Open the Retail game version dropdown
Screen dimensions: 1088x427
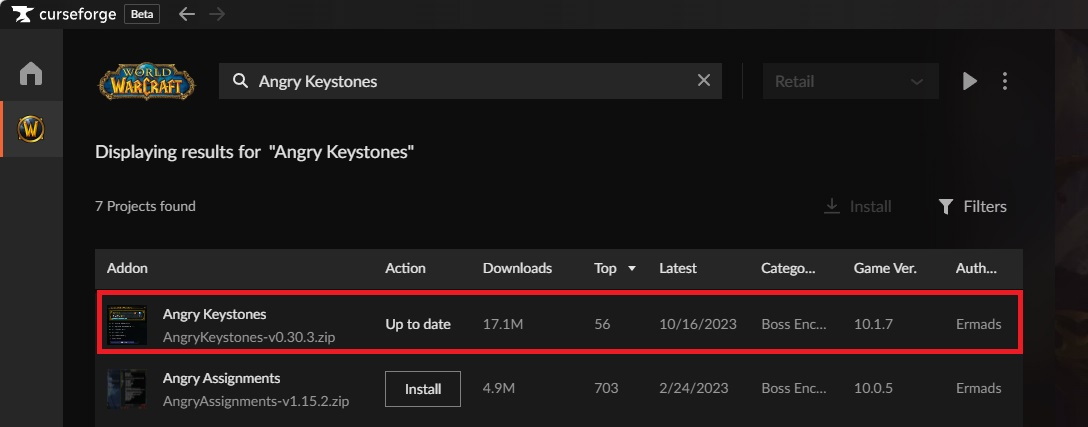(x=851, y=81)
